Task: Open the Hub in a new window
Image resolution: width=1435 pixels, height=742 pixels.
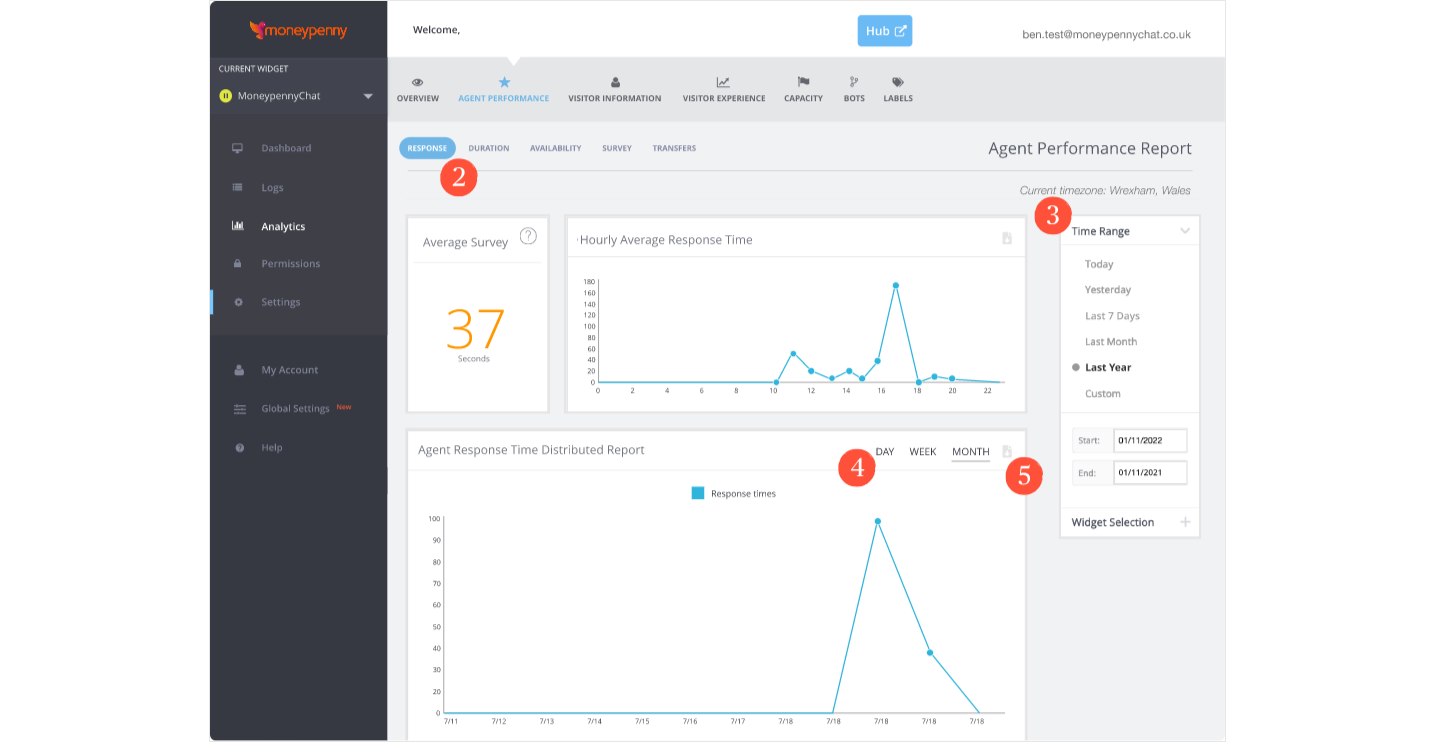Action: (884, 31)
